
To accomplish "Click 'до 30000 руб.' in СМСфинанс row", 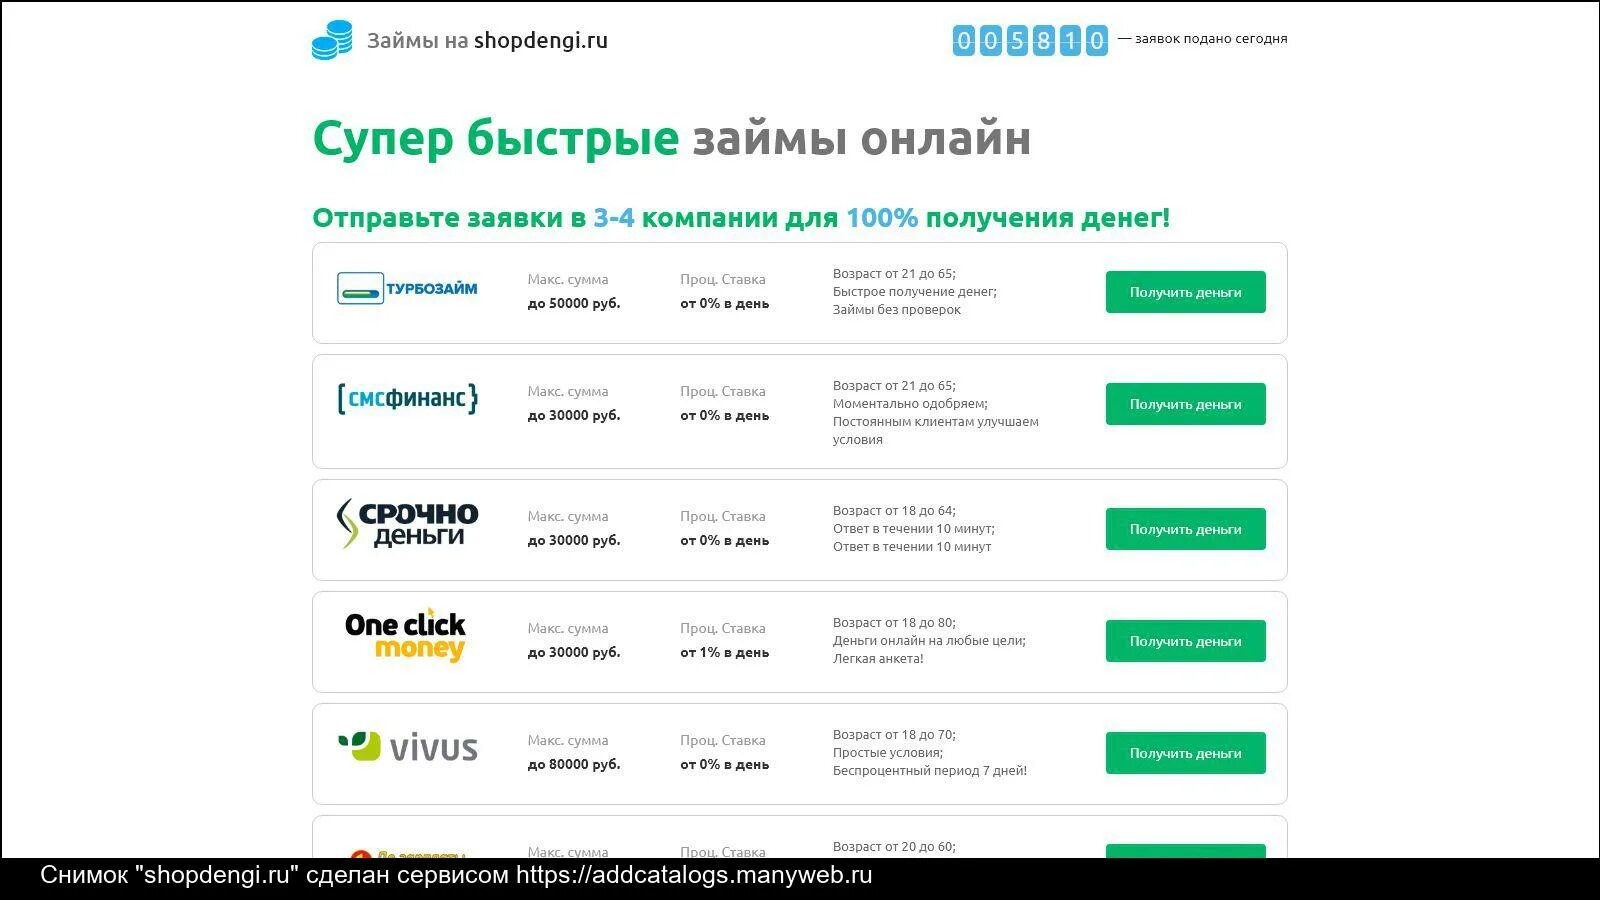I will pyautogui.click(x=574, y=415).
